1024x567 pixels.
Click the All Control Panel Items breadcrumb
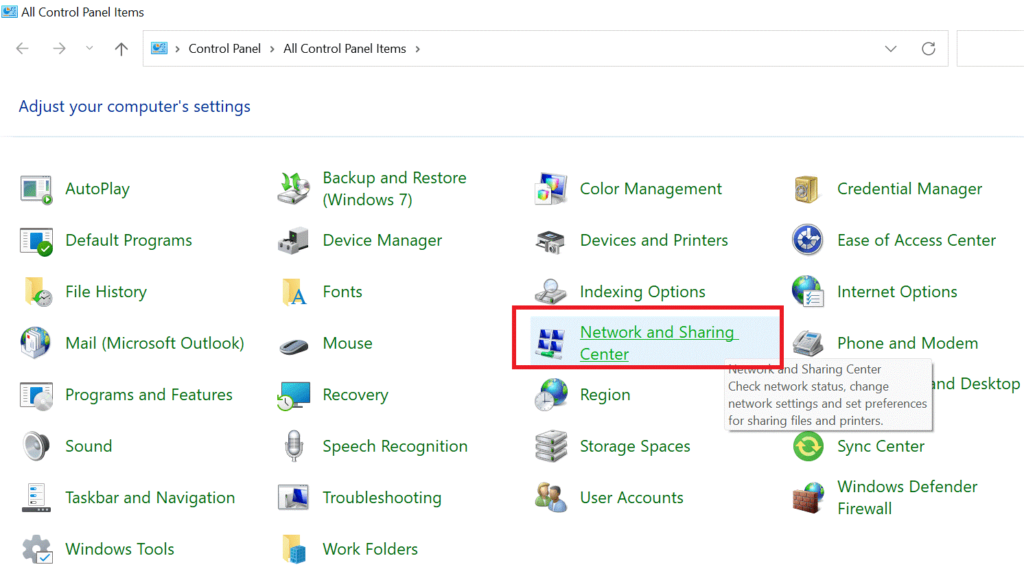pos(344,48)
